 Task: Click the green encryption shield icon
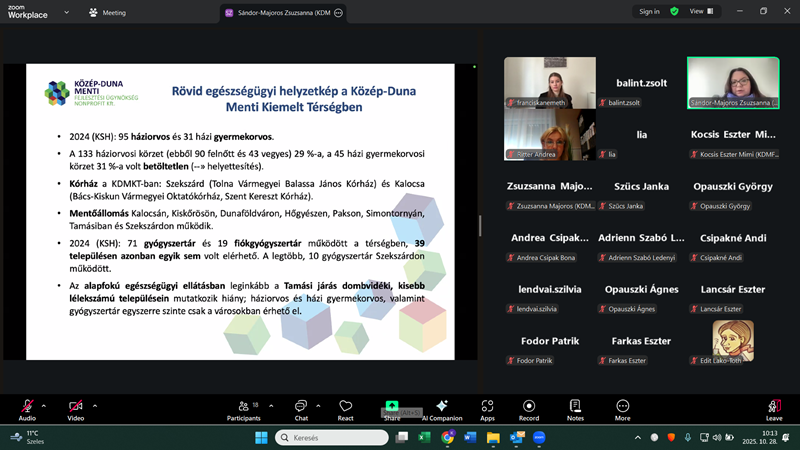(x=674, y=11)
